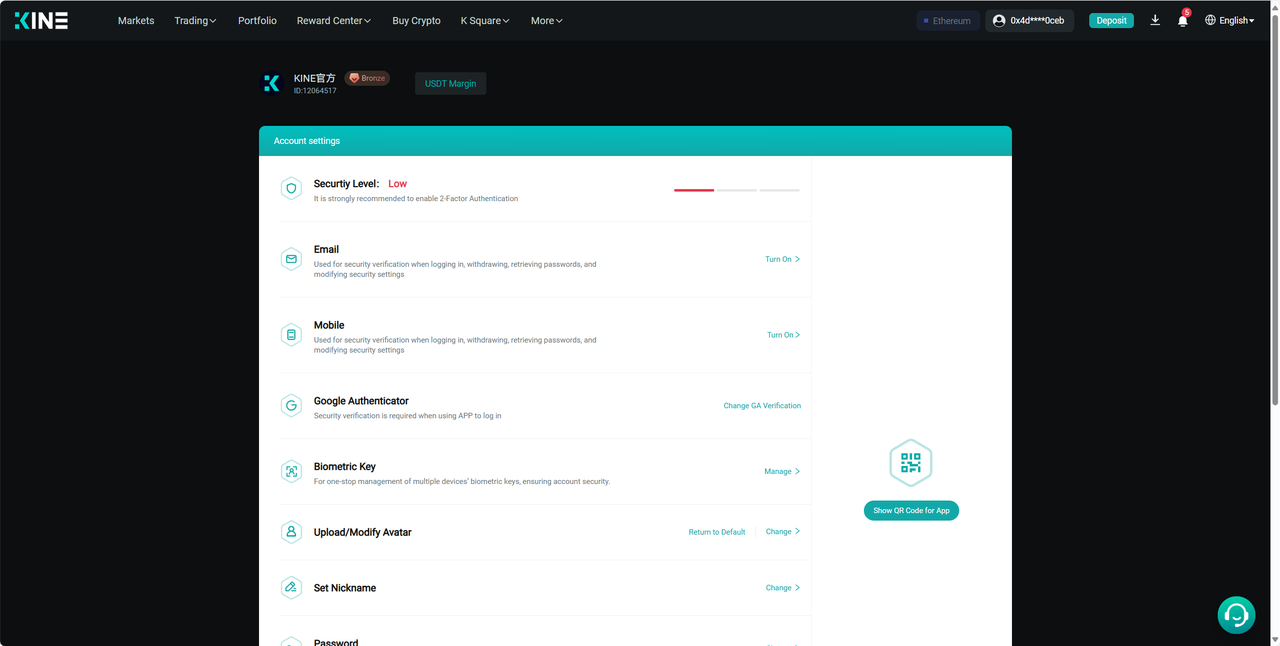Image resolution: width=1280 pixels, height=646 pixels.
Task: Click the Biometric Key face-scan icon
Action: click(x=291, y=472)
